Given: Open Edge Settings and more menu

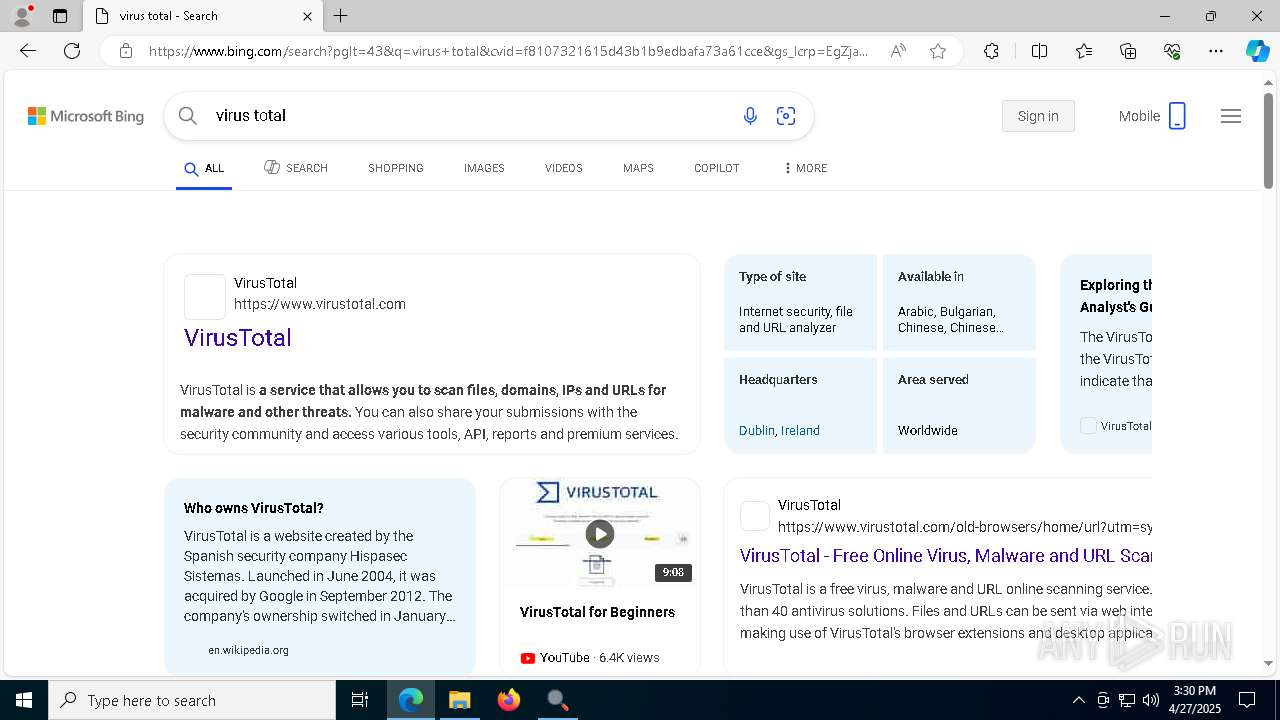Looking at the screenshot, I should pos(1216,51).
